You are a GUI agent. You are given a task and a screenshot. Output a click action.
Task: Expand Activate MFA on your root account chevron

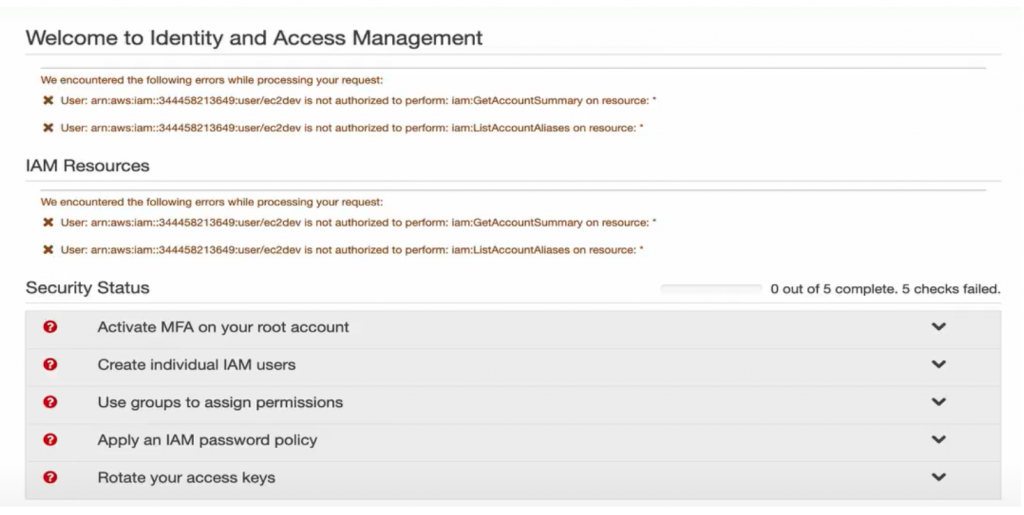[938, 327]
